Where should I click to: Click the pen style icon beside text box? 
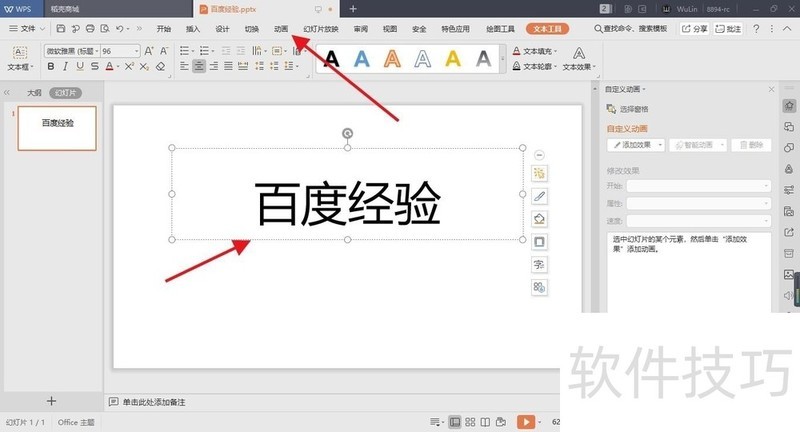click(539, 196)
